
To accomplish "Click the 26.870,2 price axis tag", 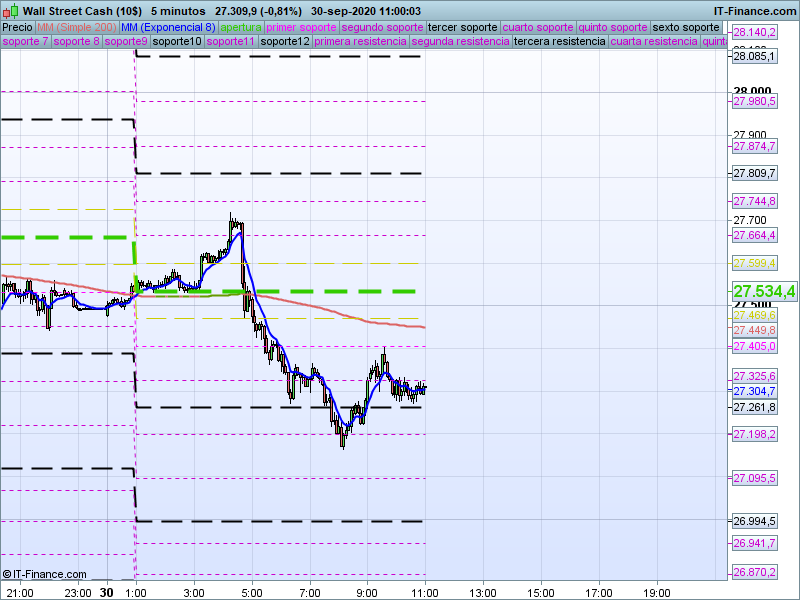I will (755, 572).
